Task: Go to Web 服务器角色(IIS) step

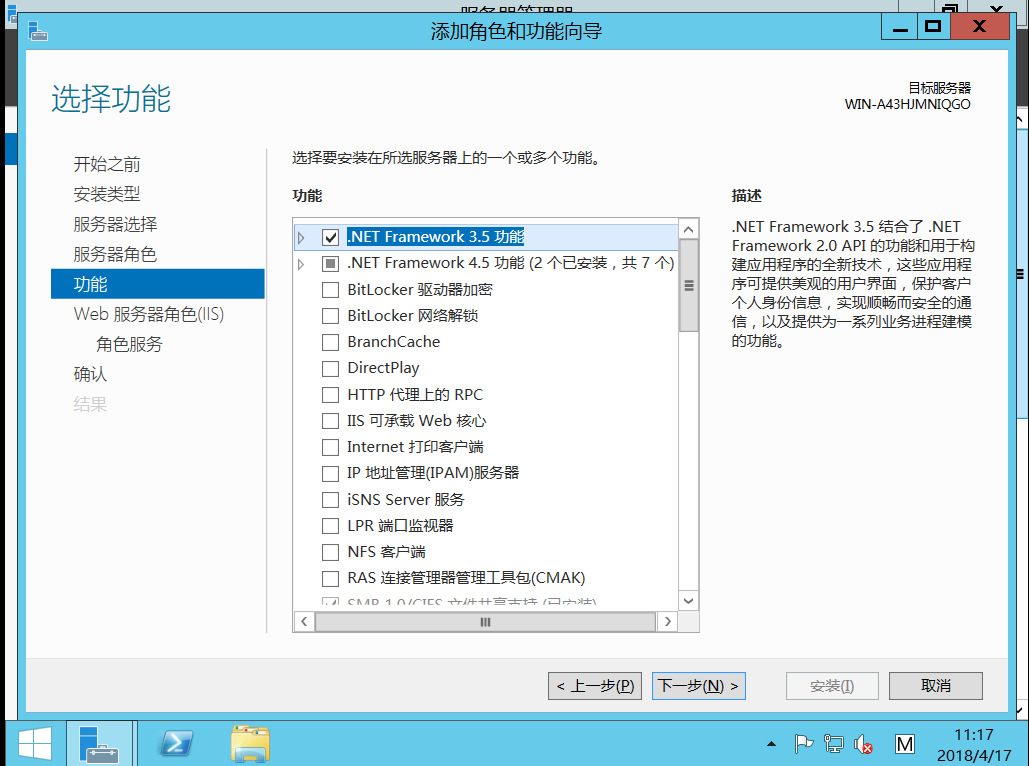Action: point(149,314)
